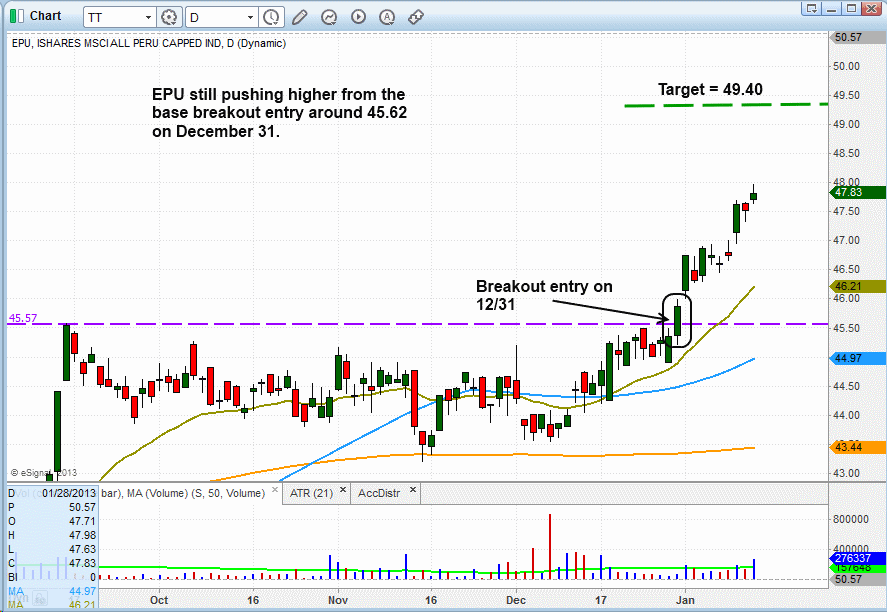Click the 17 date label on time axis
The width and height of the screenshot is (887, 612).
(601, 600)
